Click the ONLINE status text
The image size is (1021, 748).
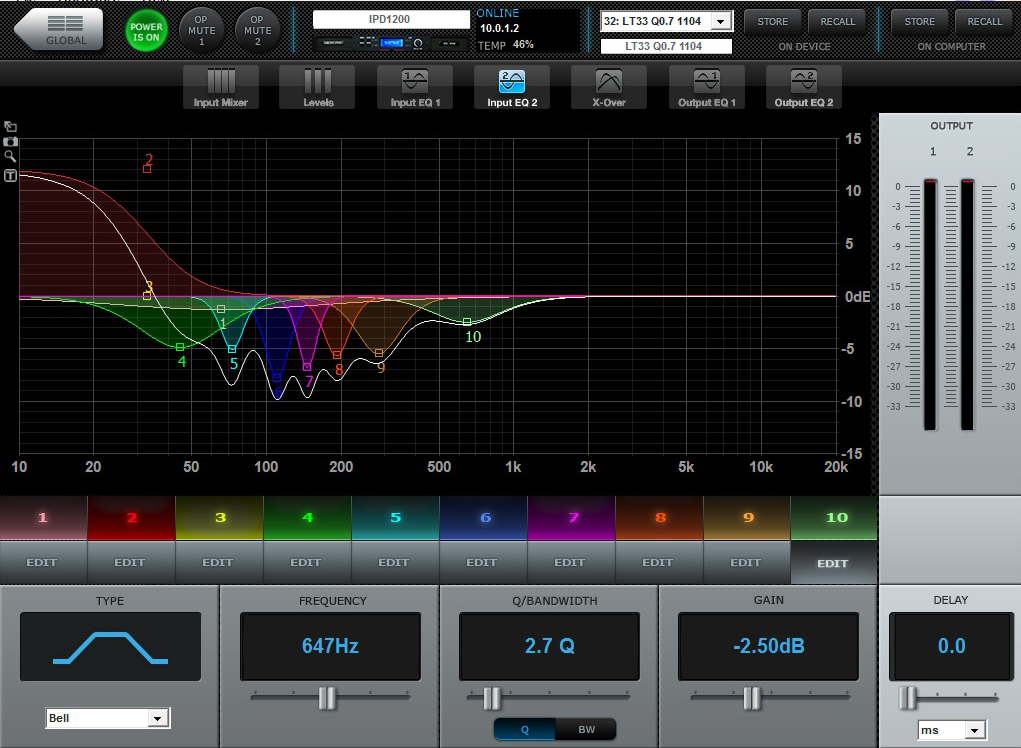coord(498,13)
